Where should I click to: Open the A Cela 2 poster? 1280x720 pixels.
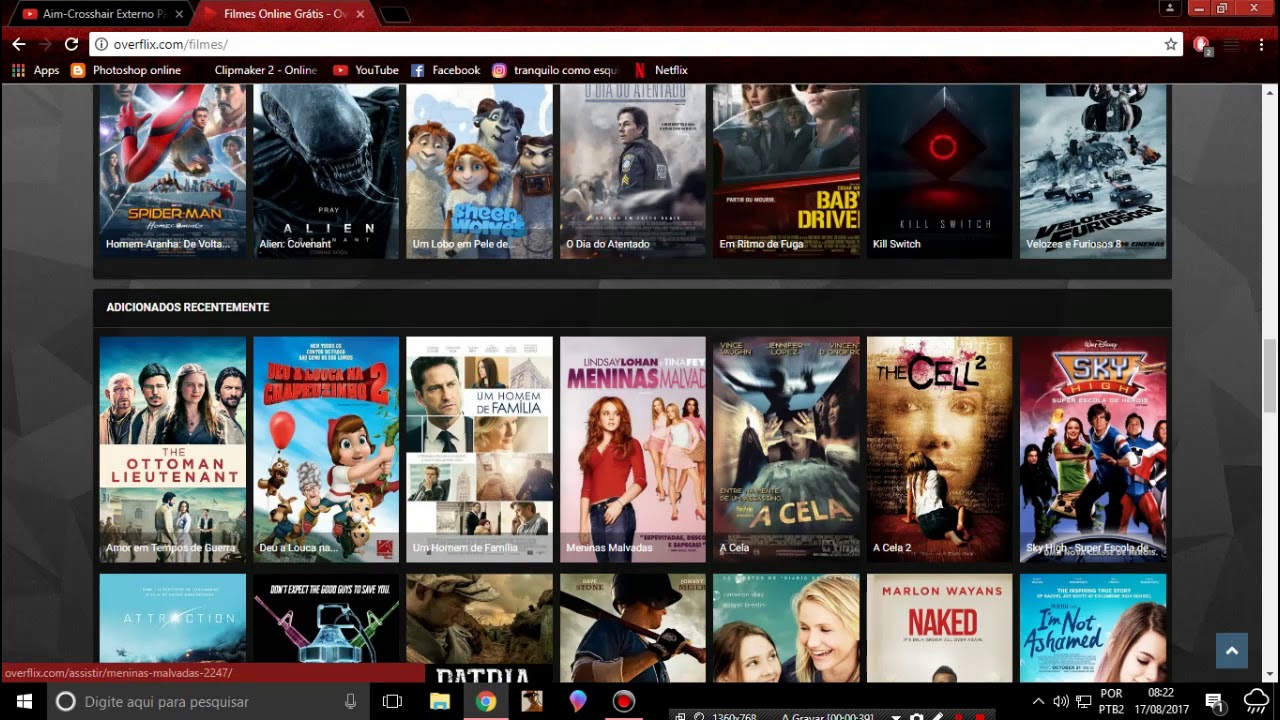tap(939, 449)
